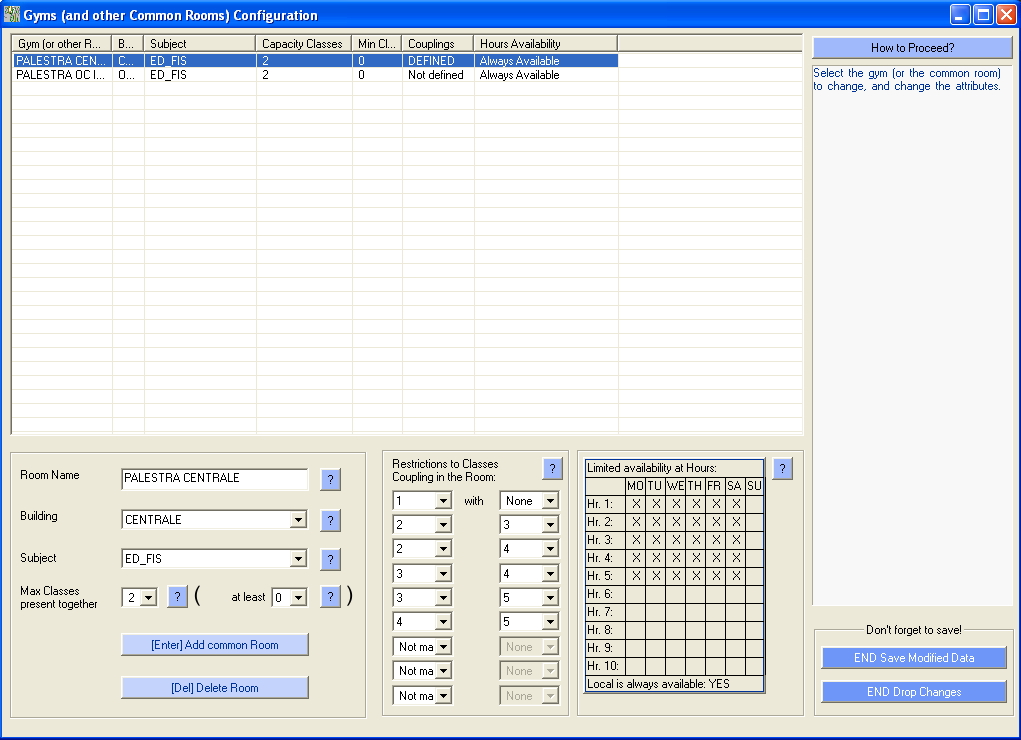
Task: Toggle availability cell Hr. 2 Tuesday
Action: [656, 522]
